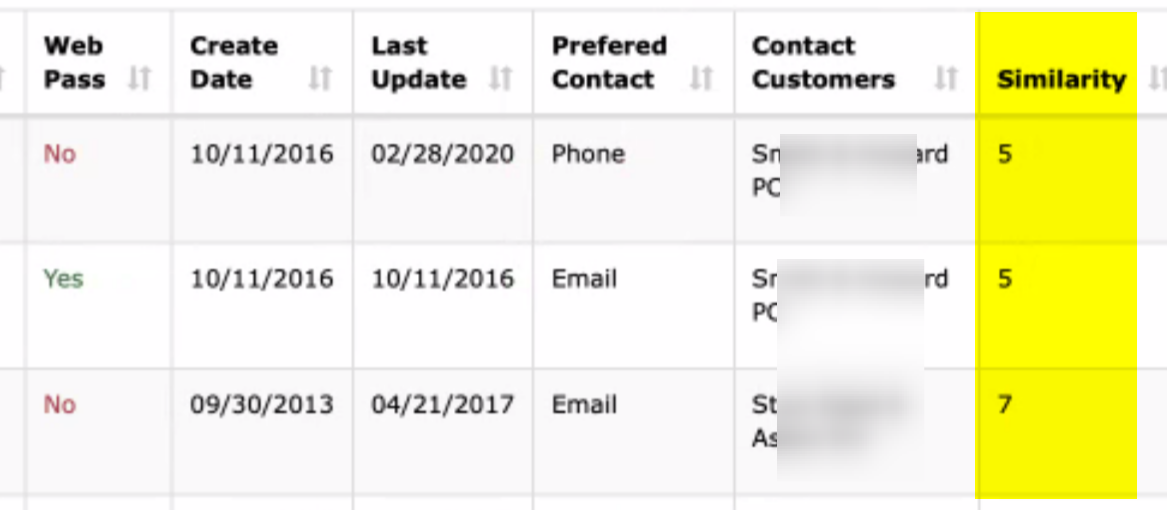Click the Last Update header text
The height and width of the screenshot is (510, 1169).
[419, 63]
